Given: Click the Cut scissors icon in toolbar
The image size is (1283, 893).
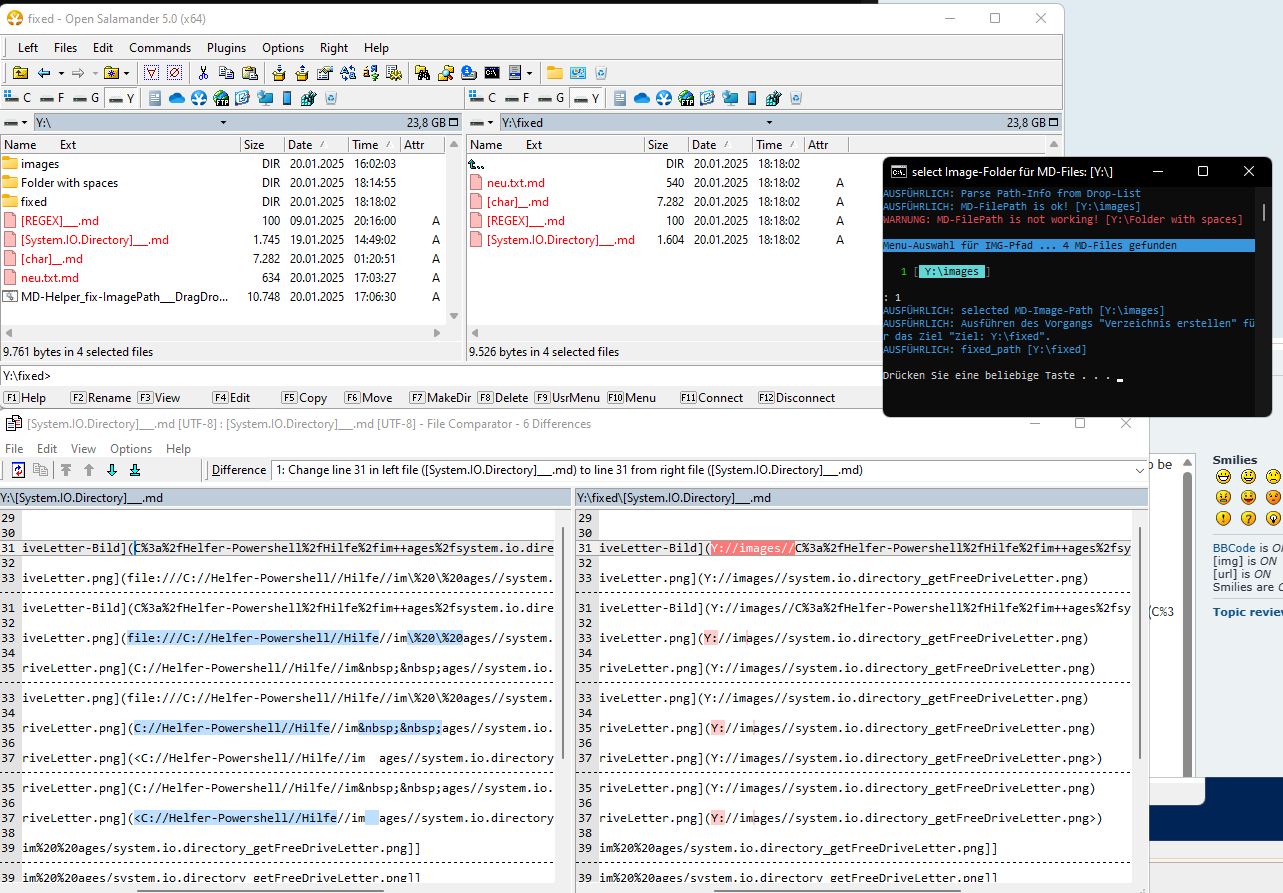Looking at the screenshot, I should click(x=203, y=73).
